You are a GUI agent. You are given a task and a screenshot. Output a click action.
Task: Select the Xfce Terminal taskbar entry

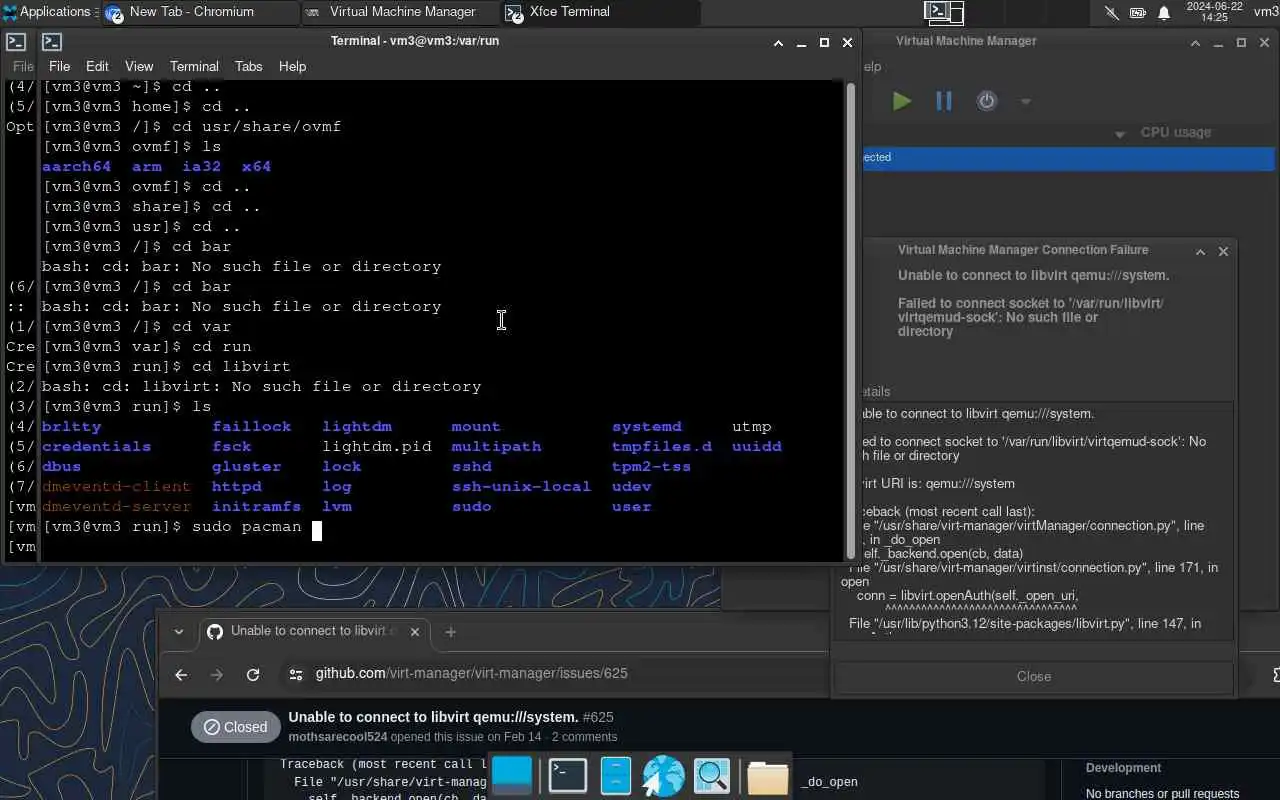[600, 12]
